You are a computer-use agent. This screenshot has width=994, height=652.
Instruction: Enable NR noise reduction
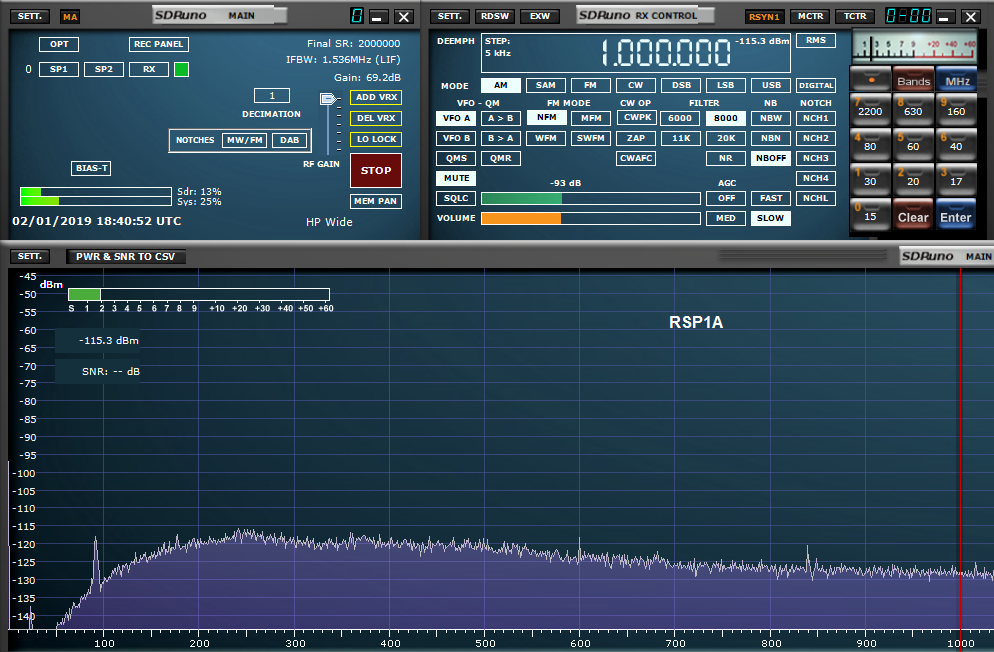tap(726, 158)
